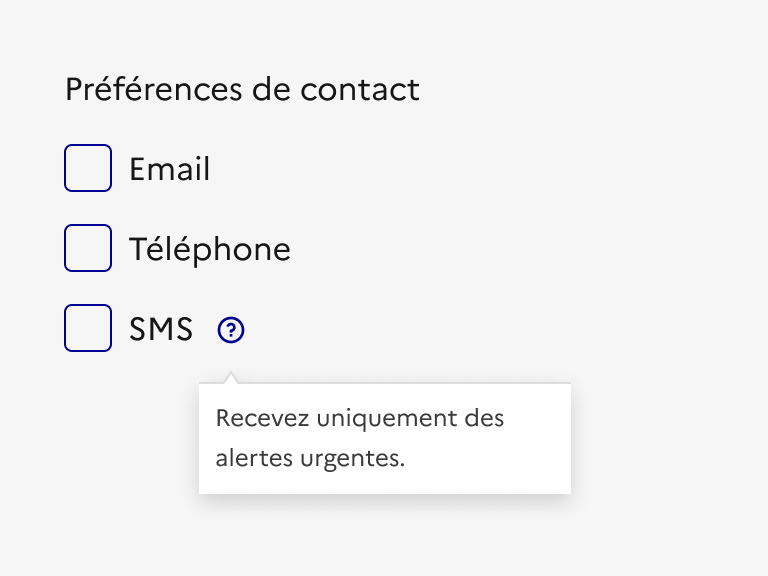Select the "Téléphone" label text
This screenshot has height=576, width=768.
click(x=210, y=249)
